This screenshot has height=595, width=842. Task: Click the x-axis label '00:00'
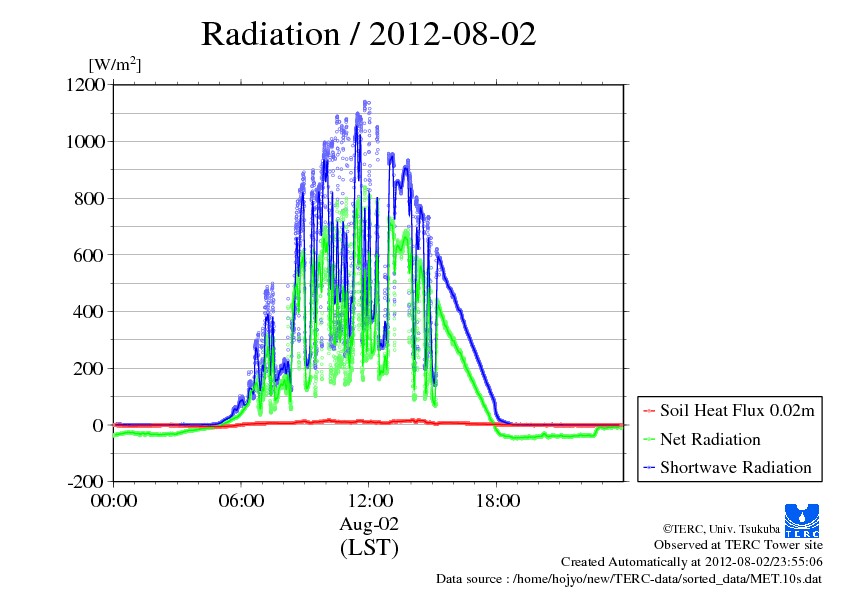coord(114,501)
